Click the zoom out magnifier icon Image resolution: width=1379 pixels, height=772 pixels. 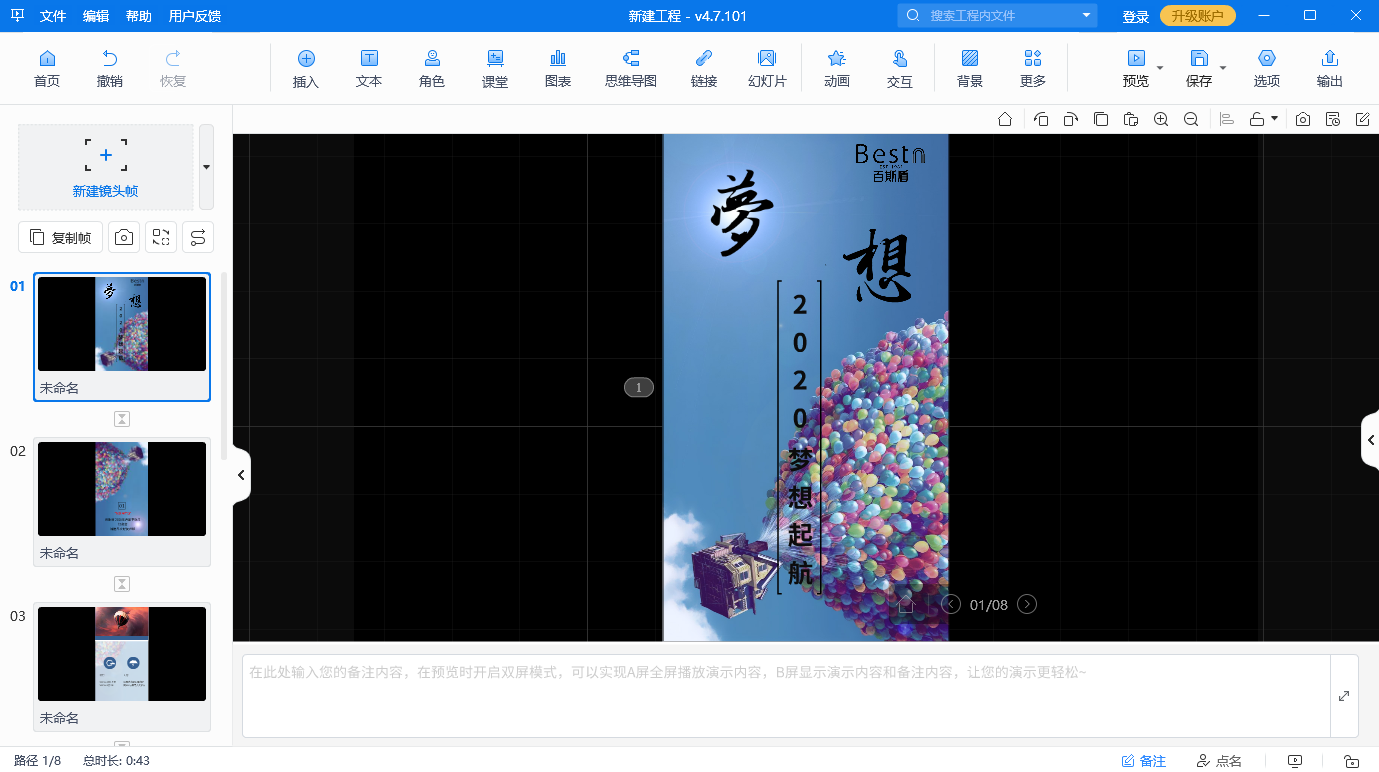tap(1191, 119)
